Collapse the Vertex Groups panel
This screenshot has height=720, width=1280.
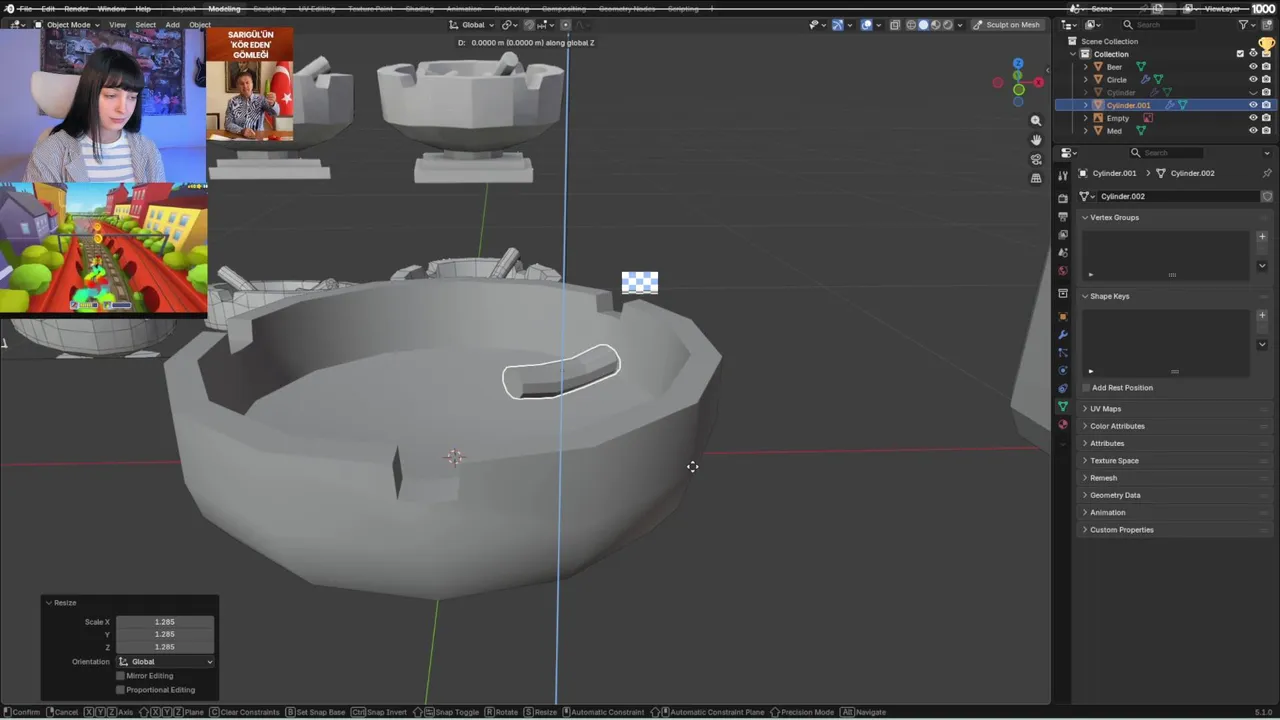click(1114, 217)
